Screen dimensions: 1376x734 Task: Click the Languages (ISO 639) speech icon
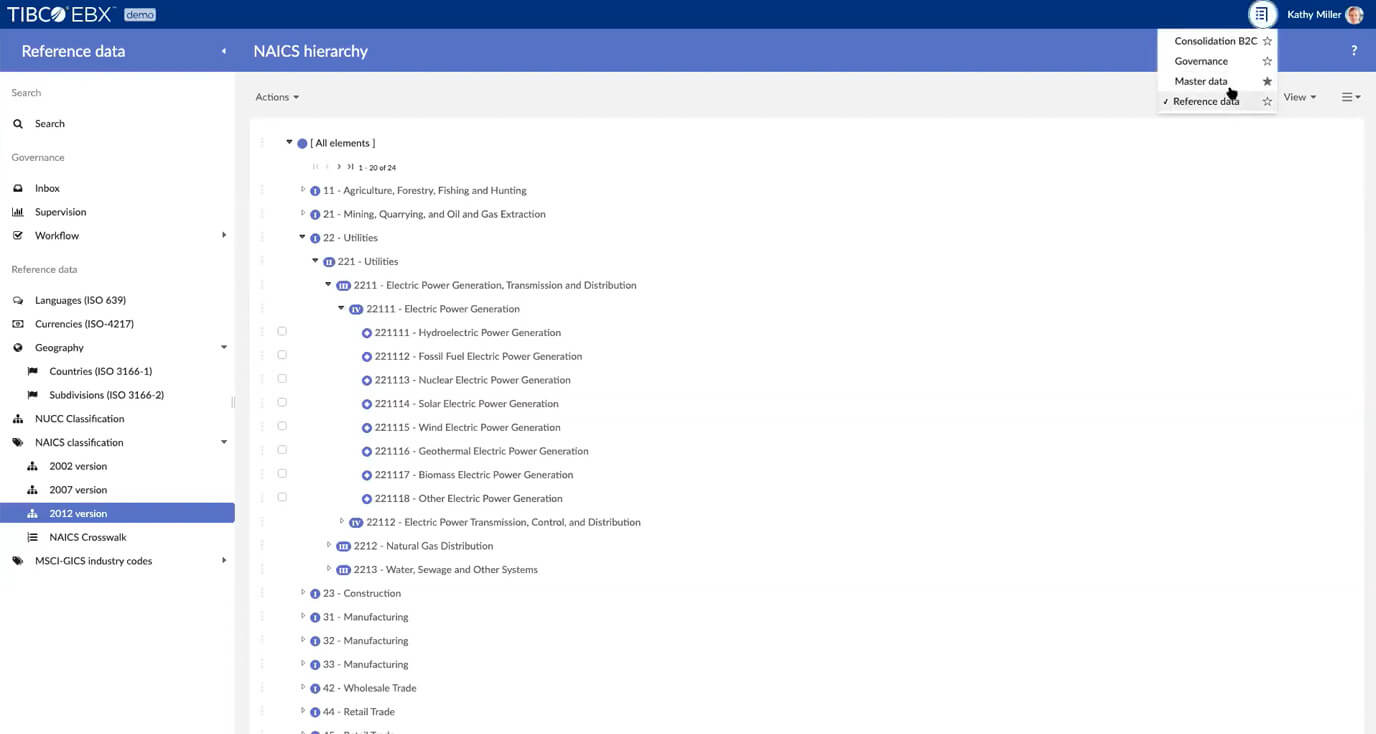click(18, 300)
